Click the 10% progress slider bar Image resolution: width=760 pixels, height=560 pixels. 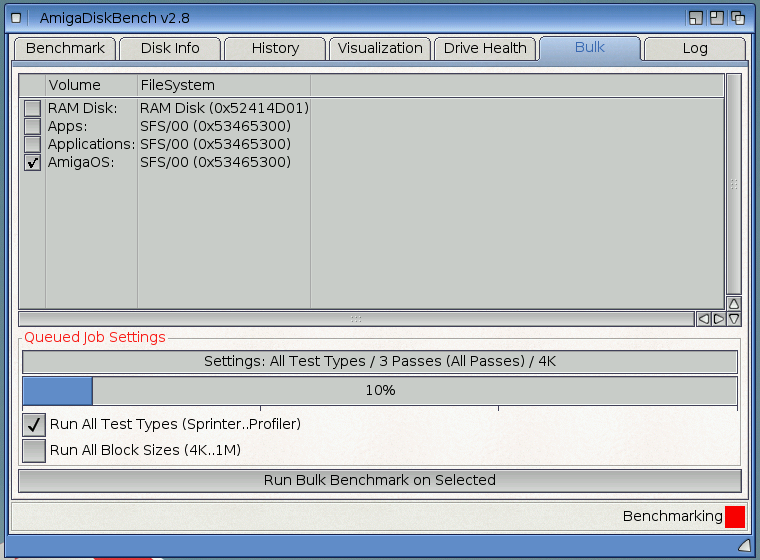pos(380,391)
